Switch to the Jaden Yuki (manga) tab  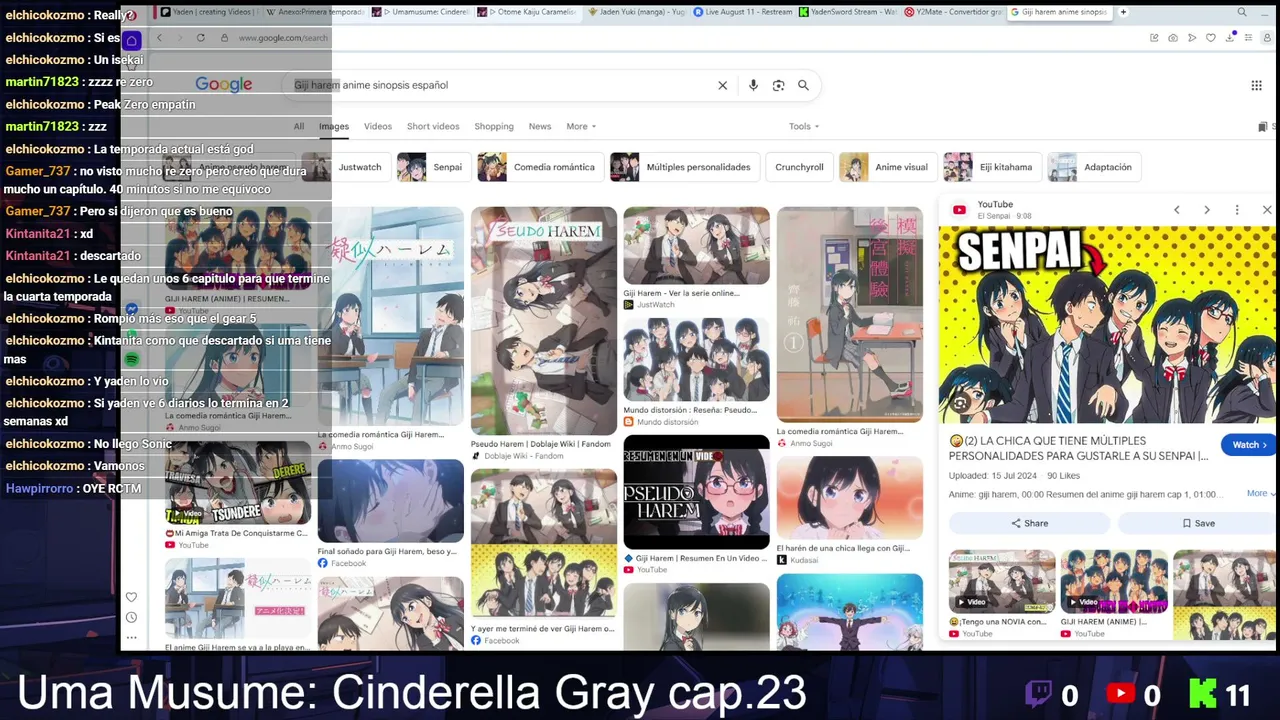(637, 12)
